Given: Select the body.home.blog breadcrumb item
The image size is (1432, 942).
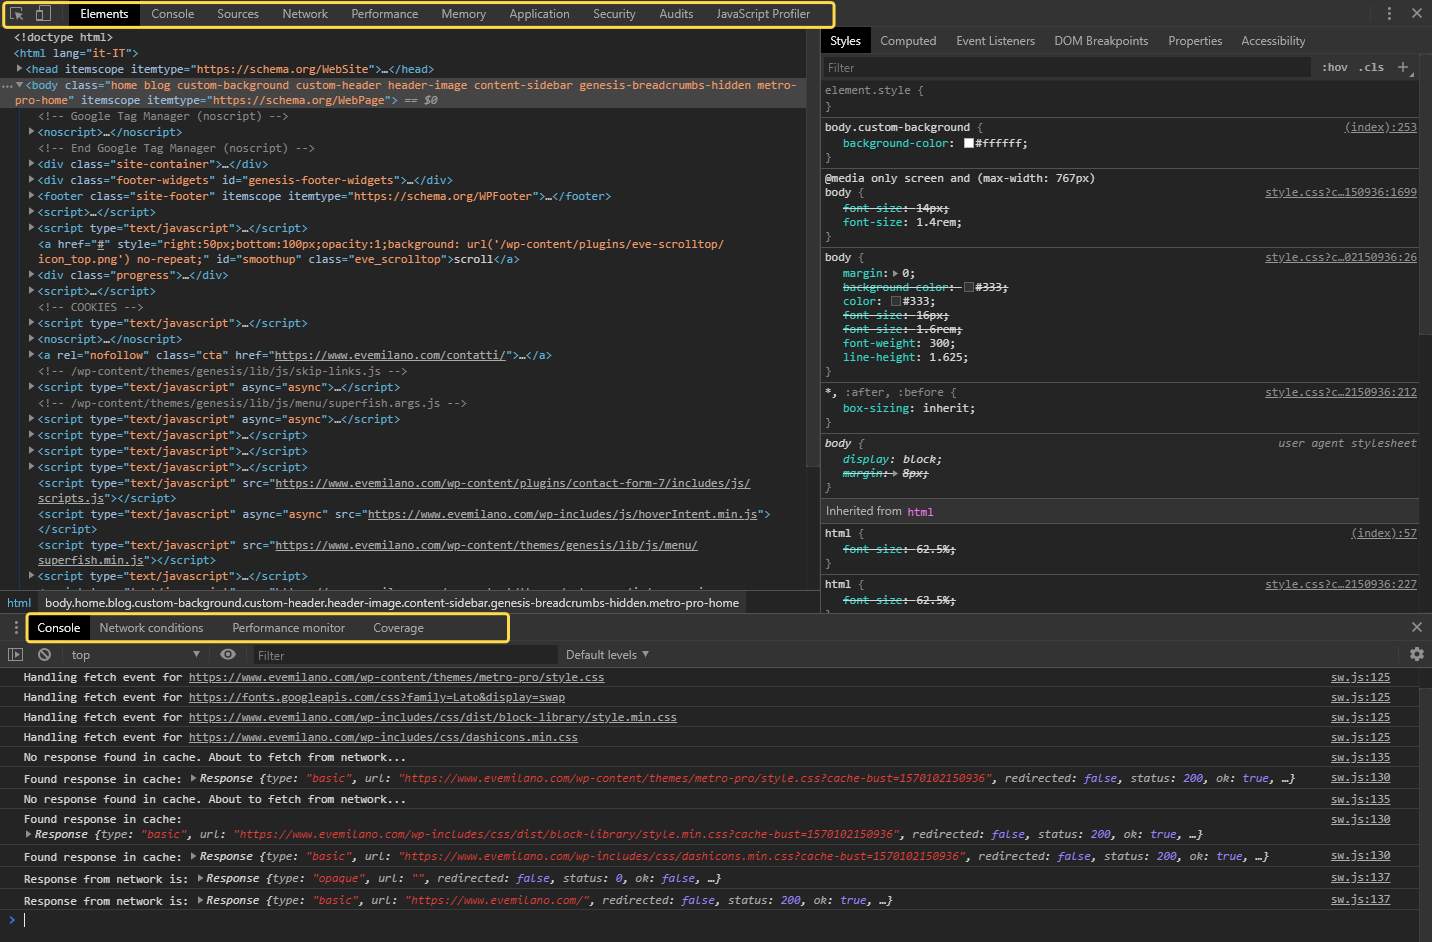Looking at the screenshot, I should click(392, 603).
